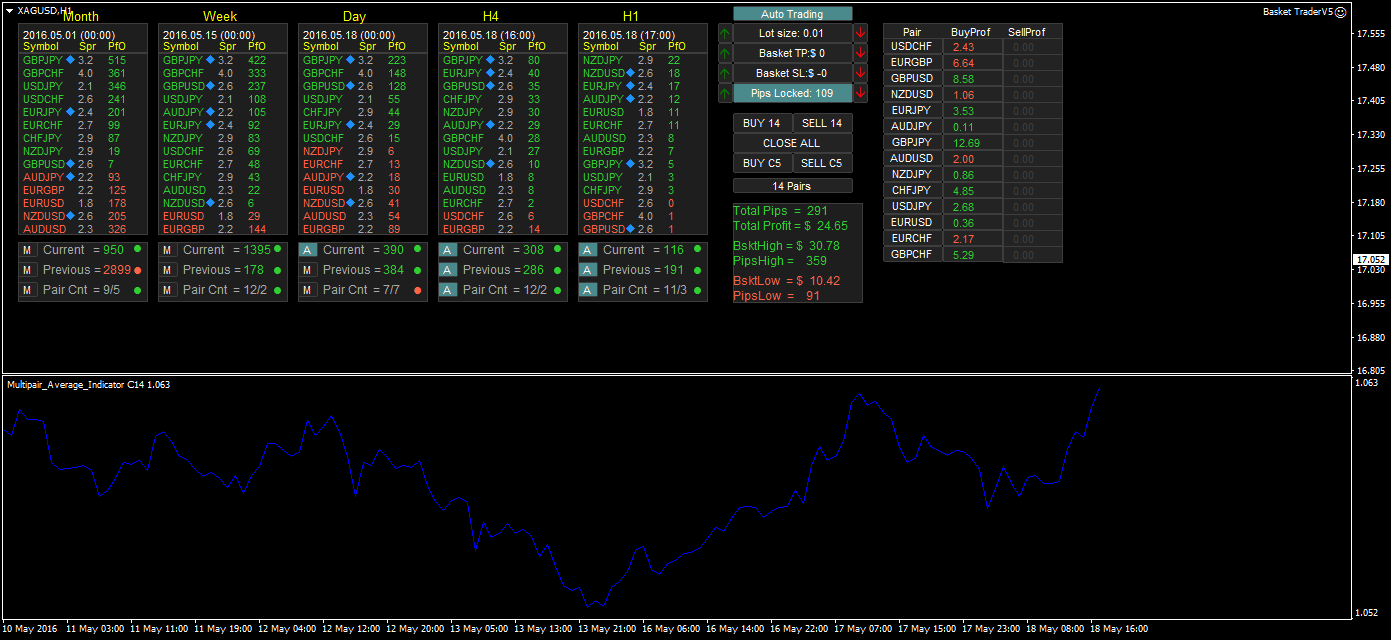
Task: Toggle the M button beside Month Current
Action: [x=28, y=250]
